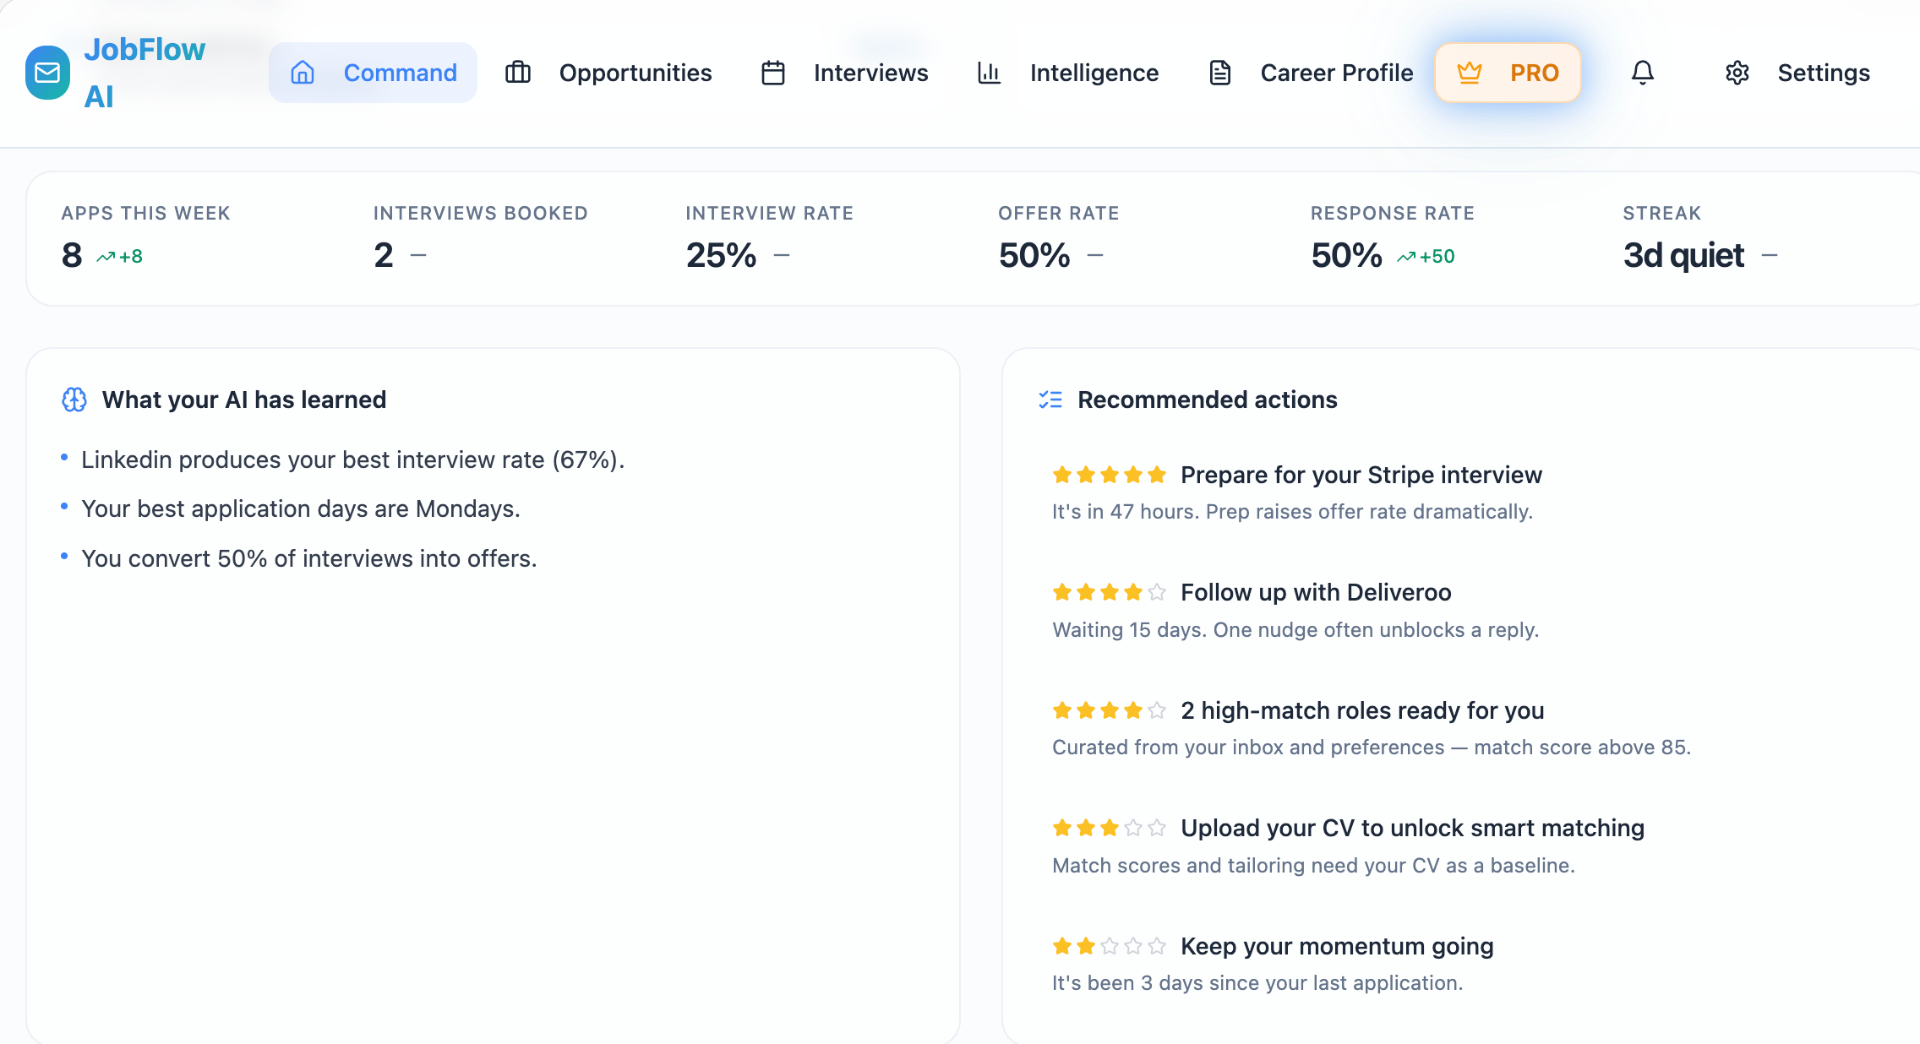The width and height of the screenshot is (1920, 1044).
Task: Click the Apps This Week value 8
Action: point(72,256)
